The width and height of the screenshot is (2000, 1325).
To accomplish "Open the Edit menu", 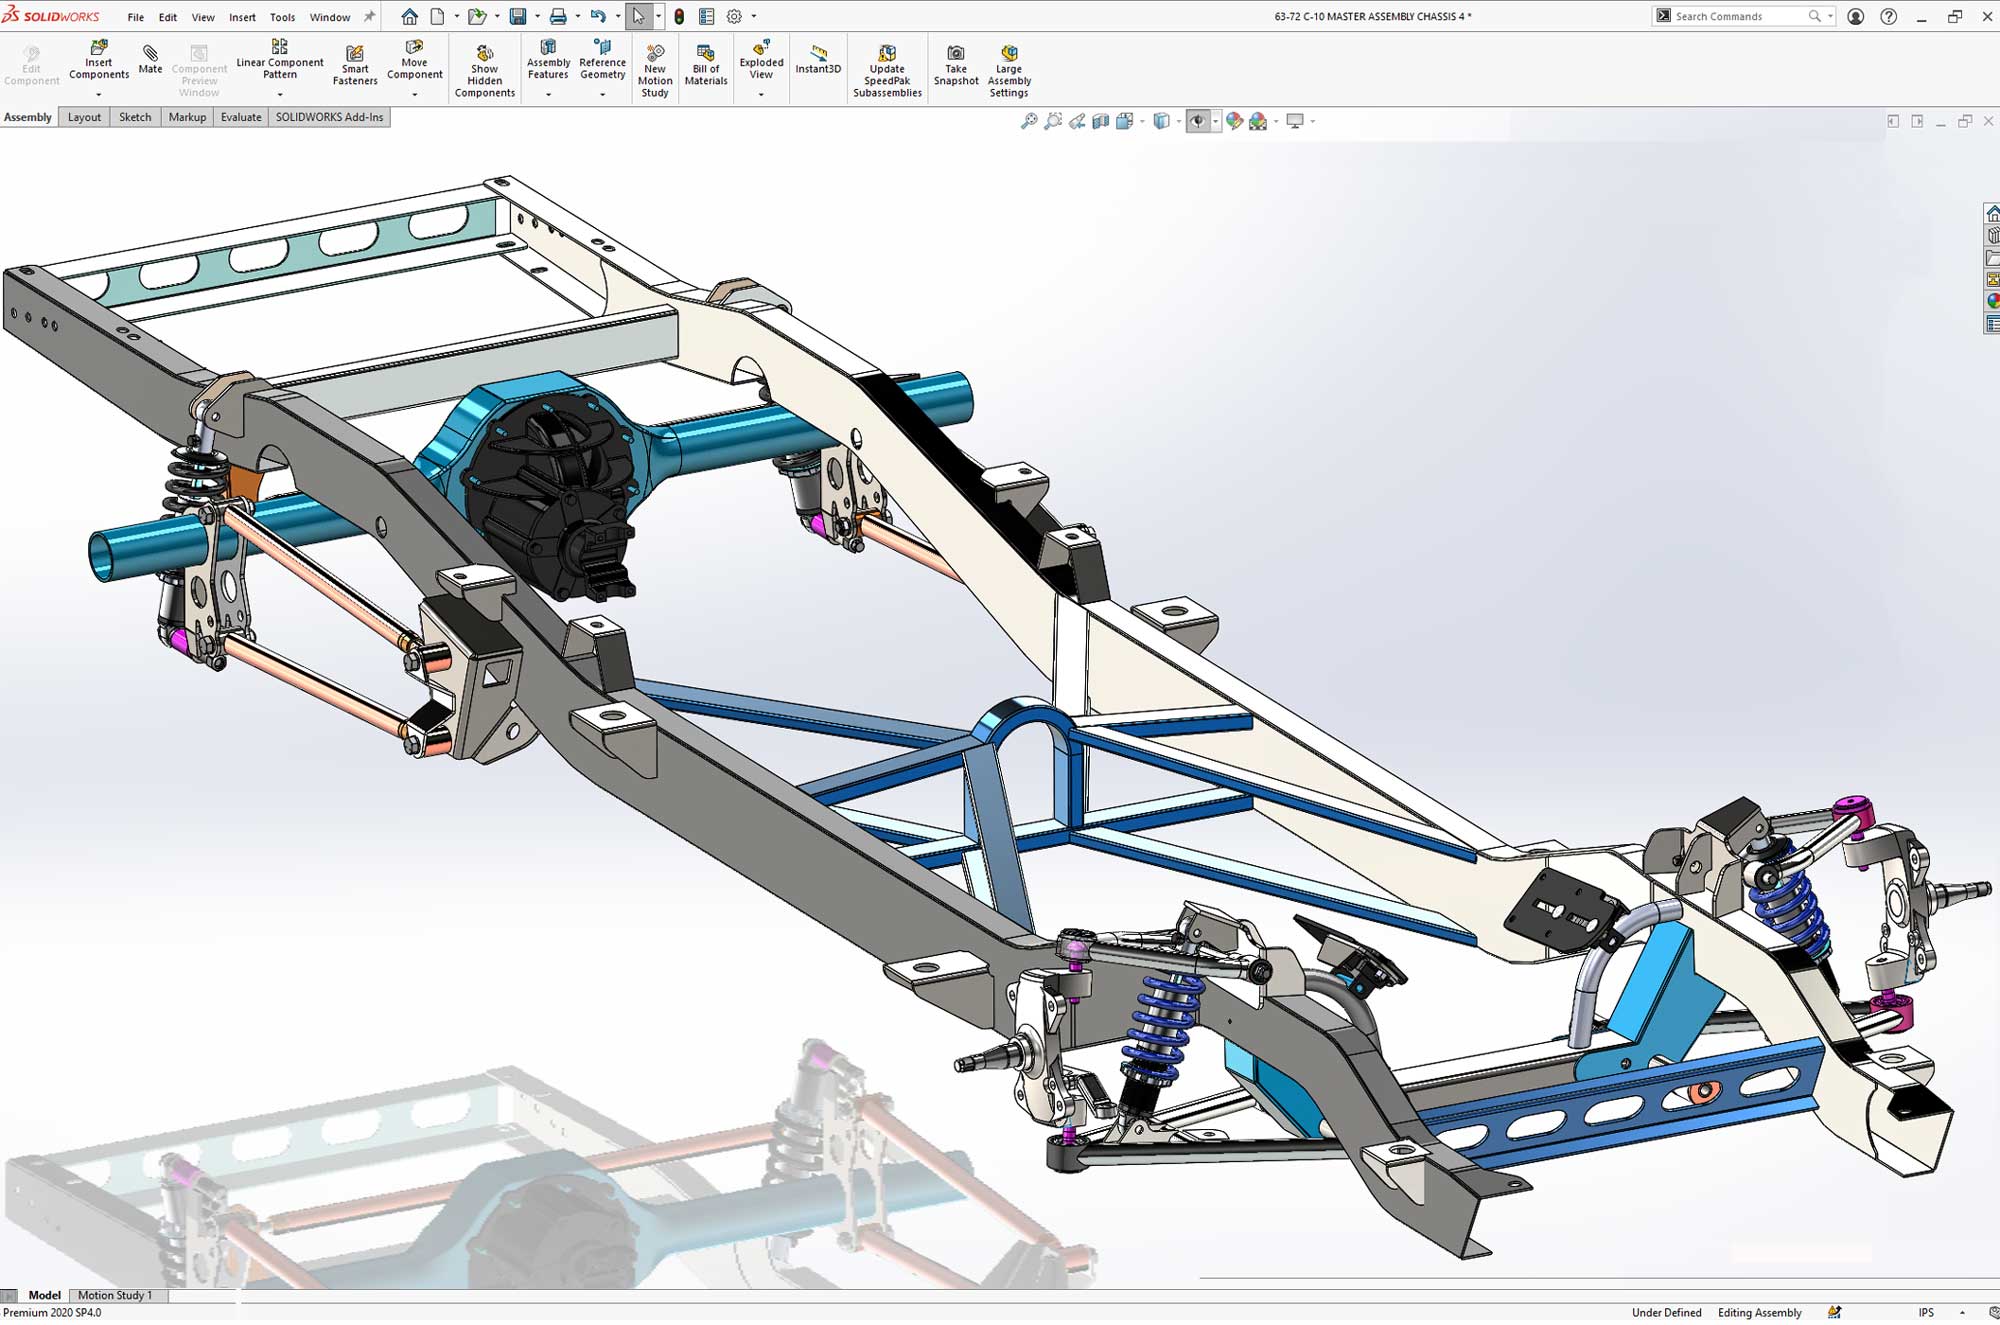I will 168,17.
